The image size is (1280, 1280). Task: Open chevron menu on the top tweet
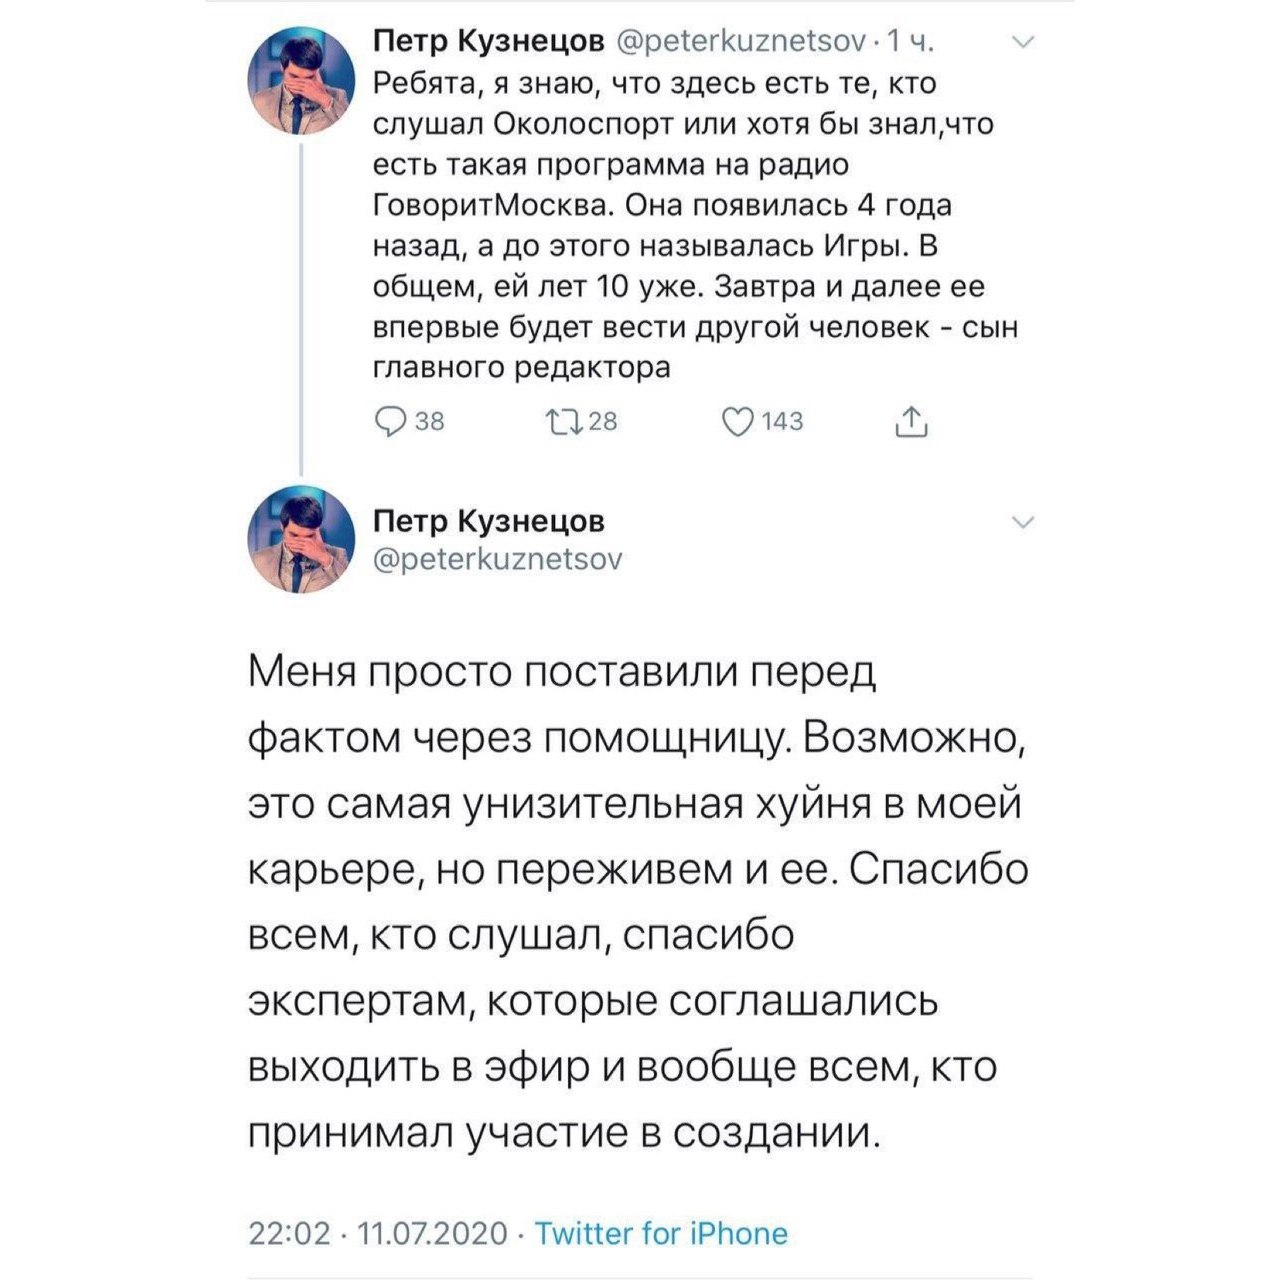1023,43
